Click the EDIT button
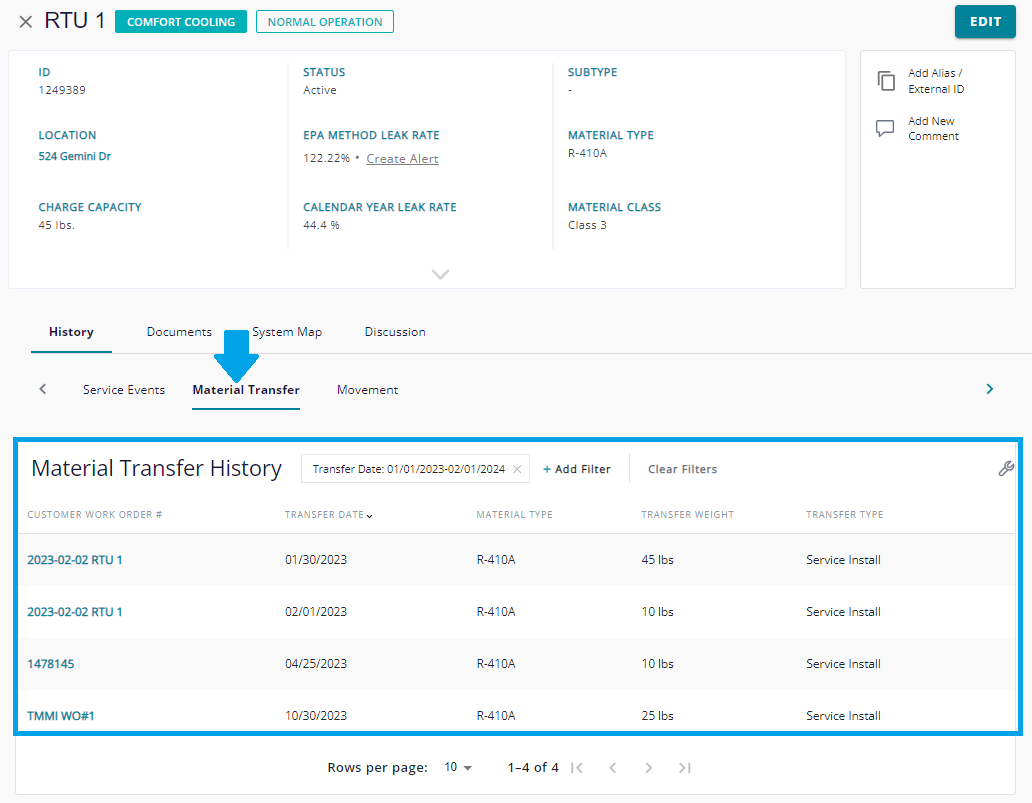 (985, 22)
